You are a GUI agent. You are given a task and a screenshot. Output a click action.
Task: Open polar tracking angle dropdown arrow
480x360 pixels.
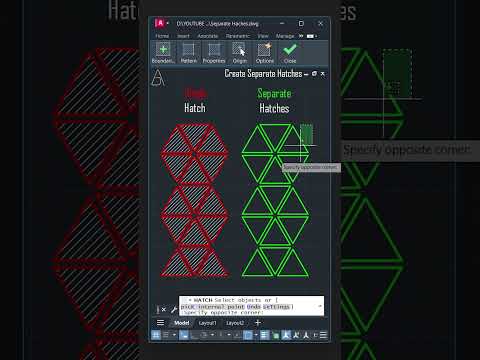tap(212, 335)
